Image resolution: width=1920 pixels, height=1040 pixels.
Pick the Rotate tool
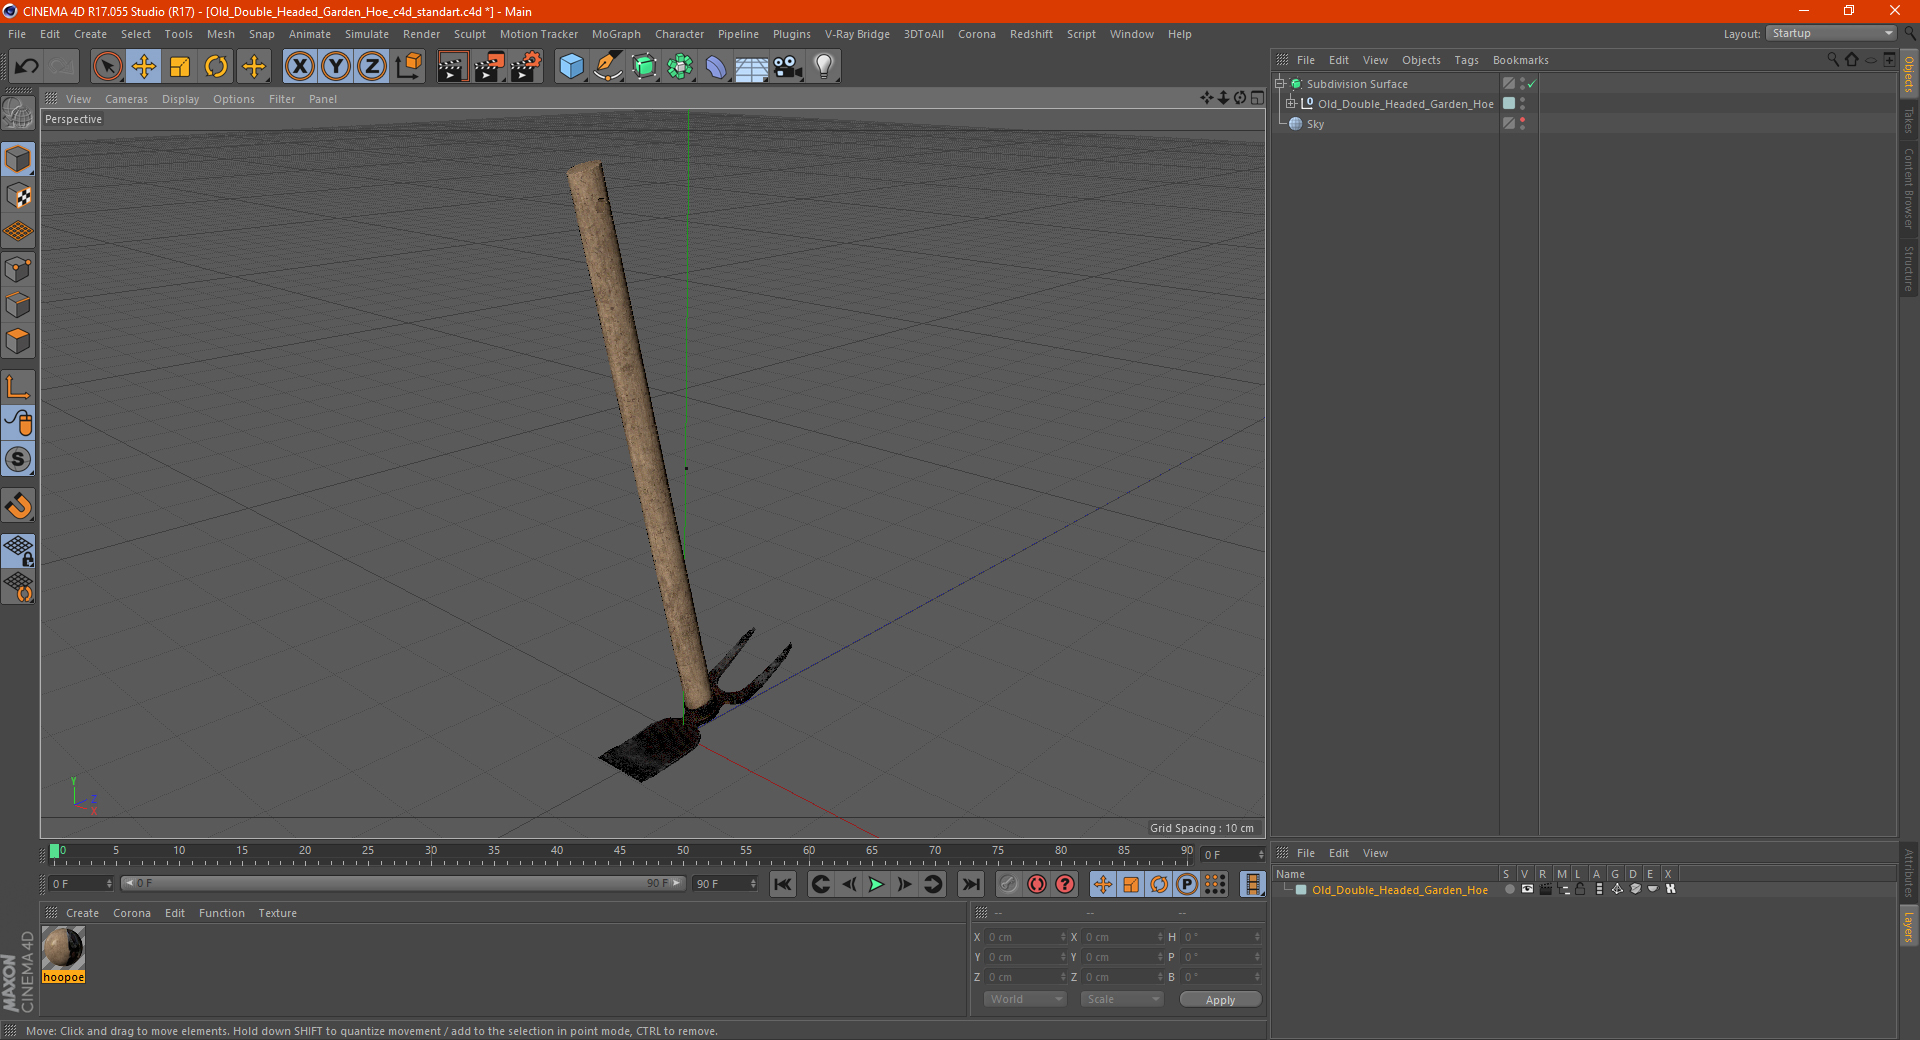point(216,67)
